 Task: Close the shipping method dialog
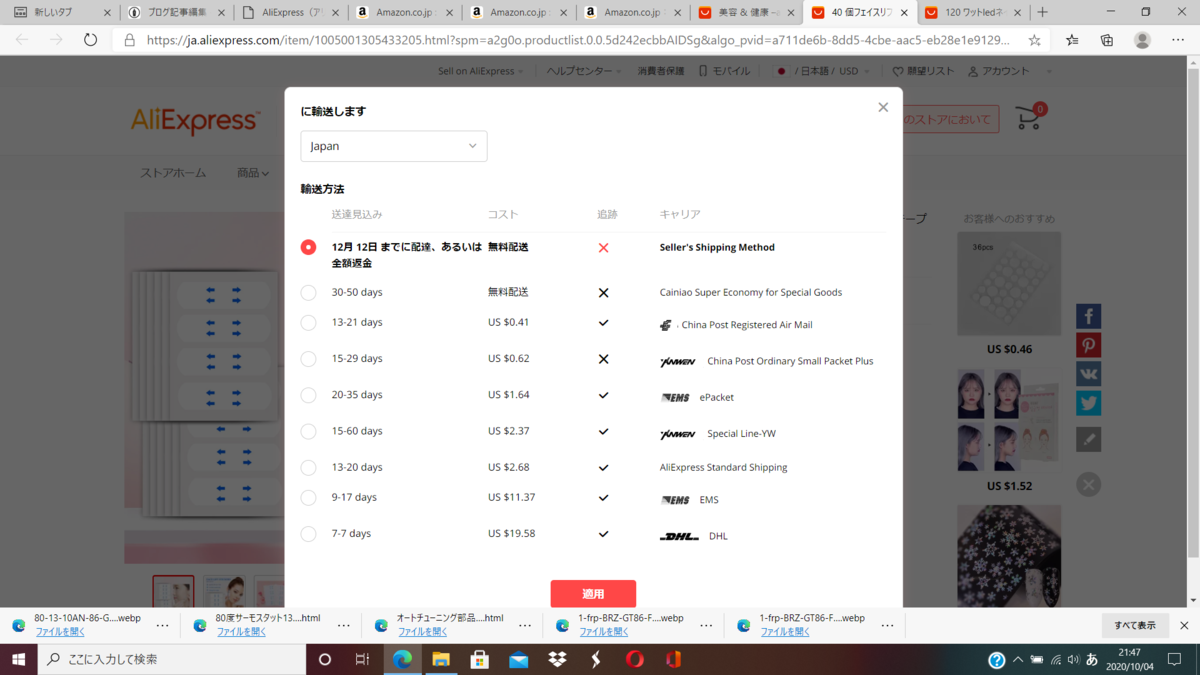coord(883,107)
